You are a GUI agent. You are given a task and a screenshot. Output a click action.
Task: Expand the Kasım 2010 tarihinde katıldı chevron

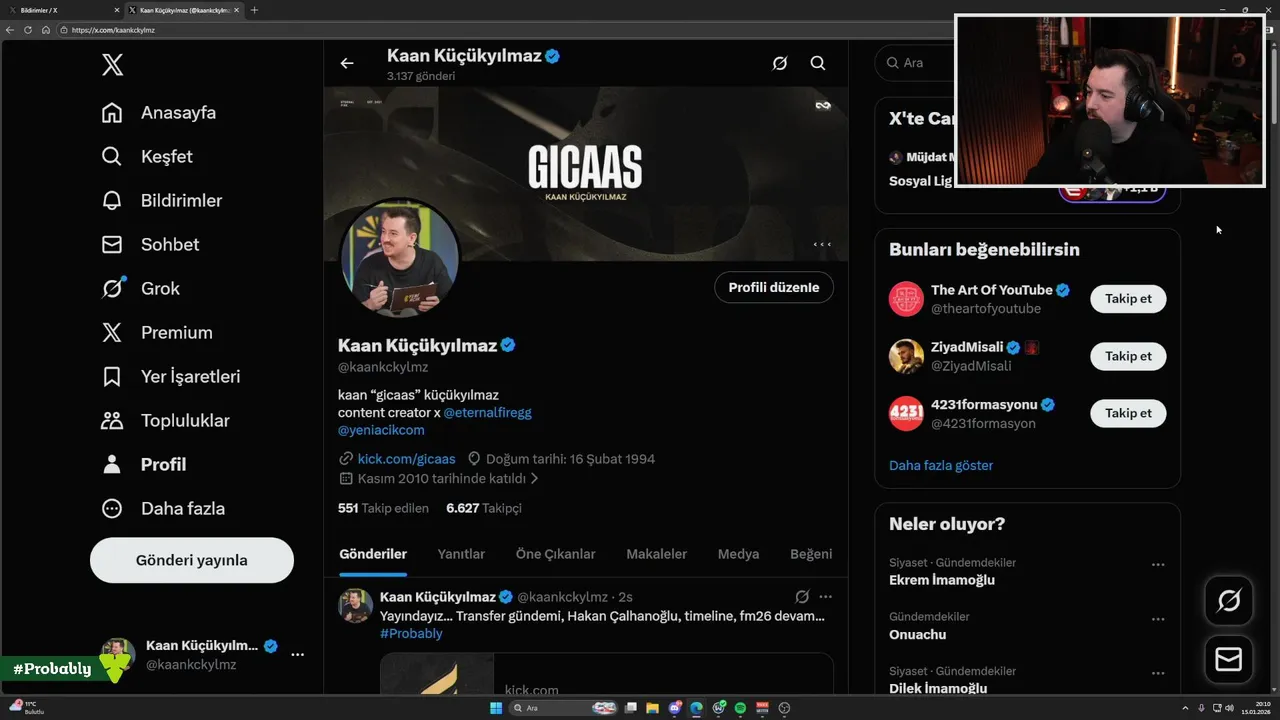534,479
